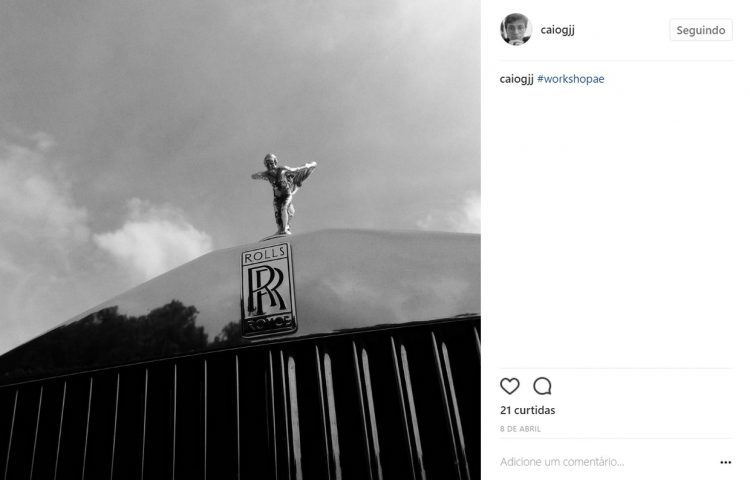Screen dimensions: 750x480
Task: Open the three-dots more options menu
Action: [x=726, y=462]
